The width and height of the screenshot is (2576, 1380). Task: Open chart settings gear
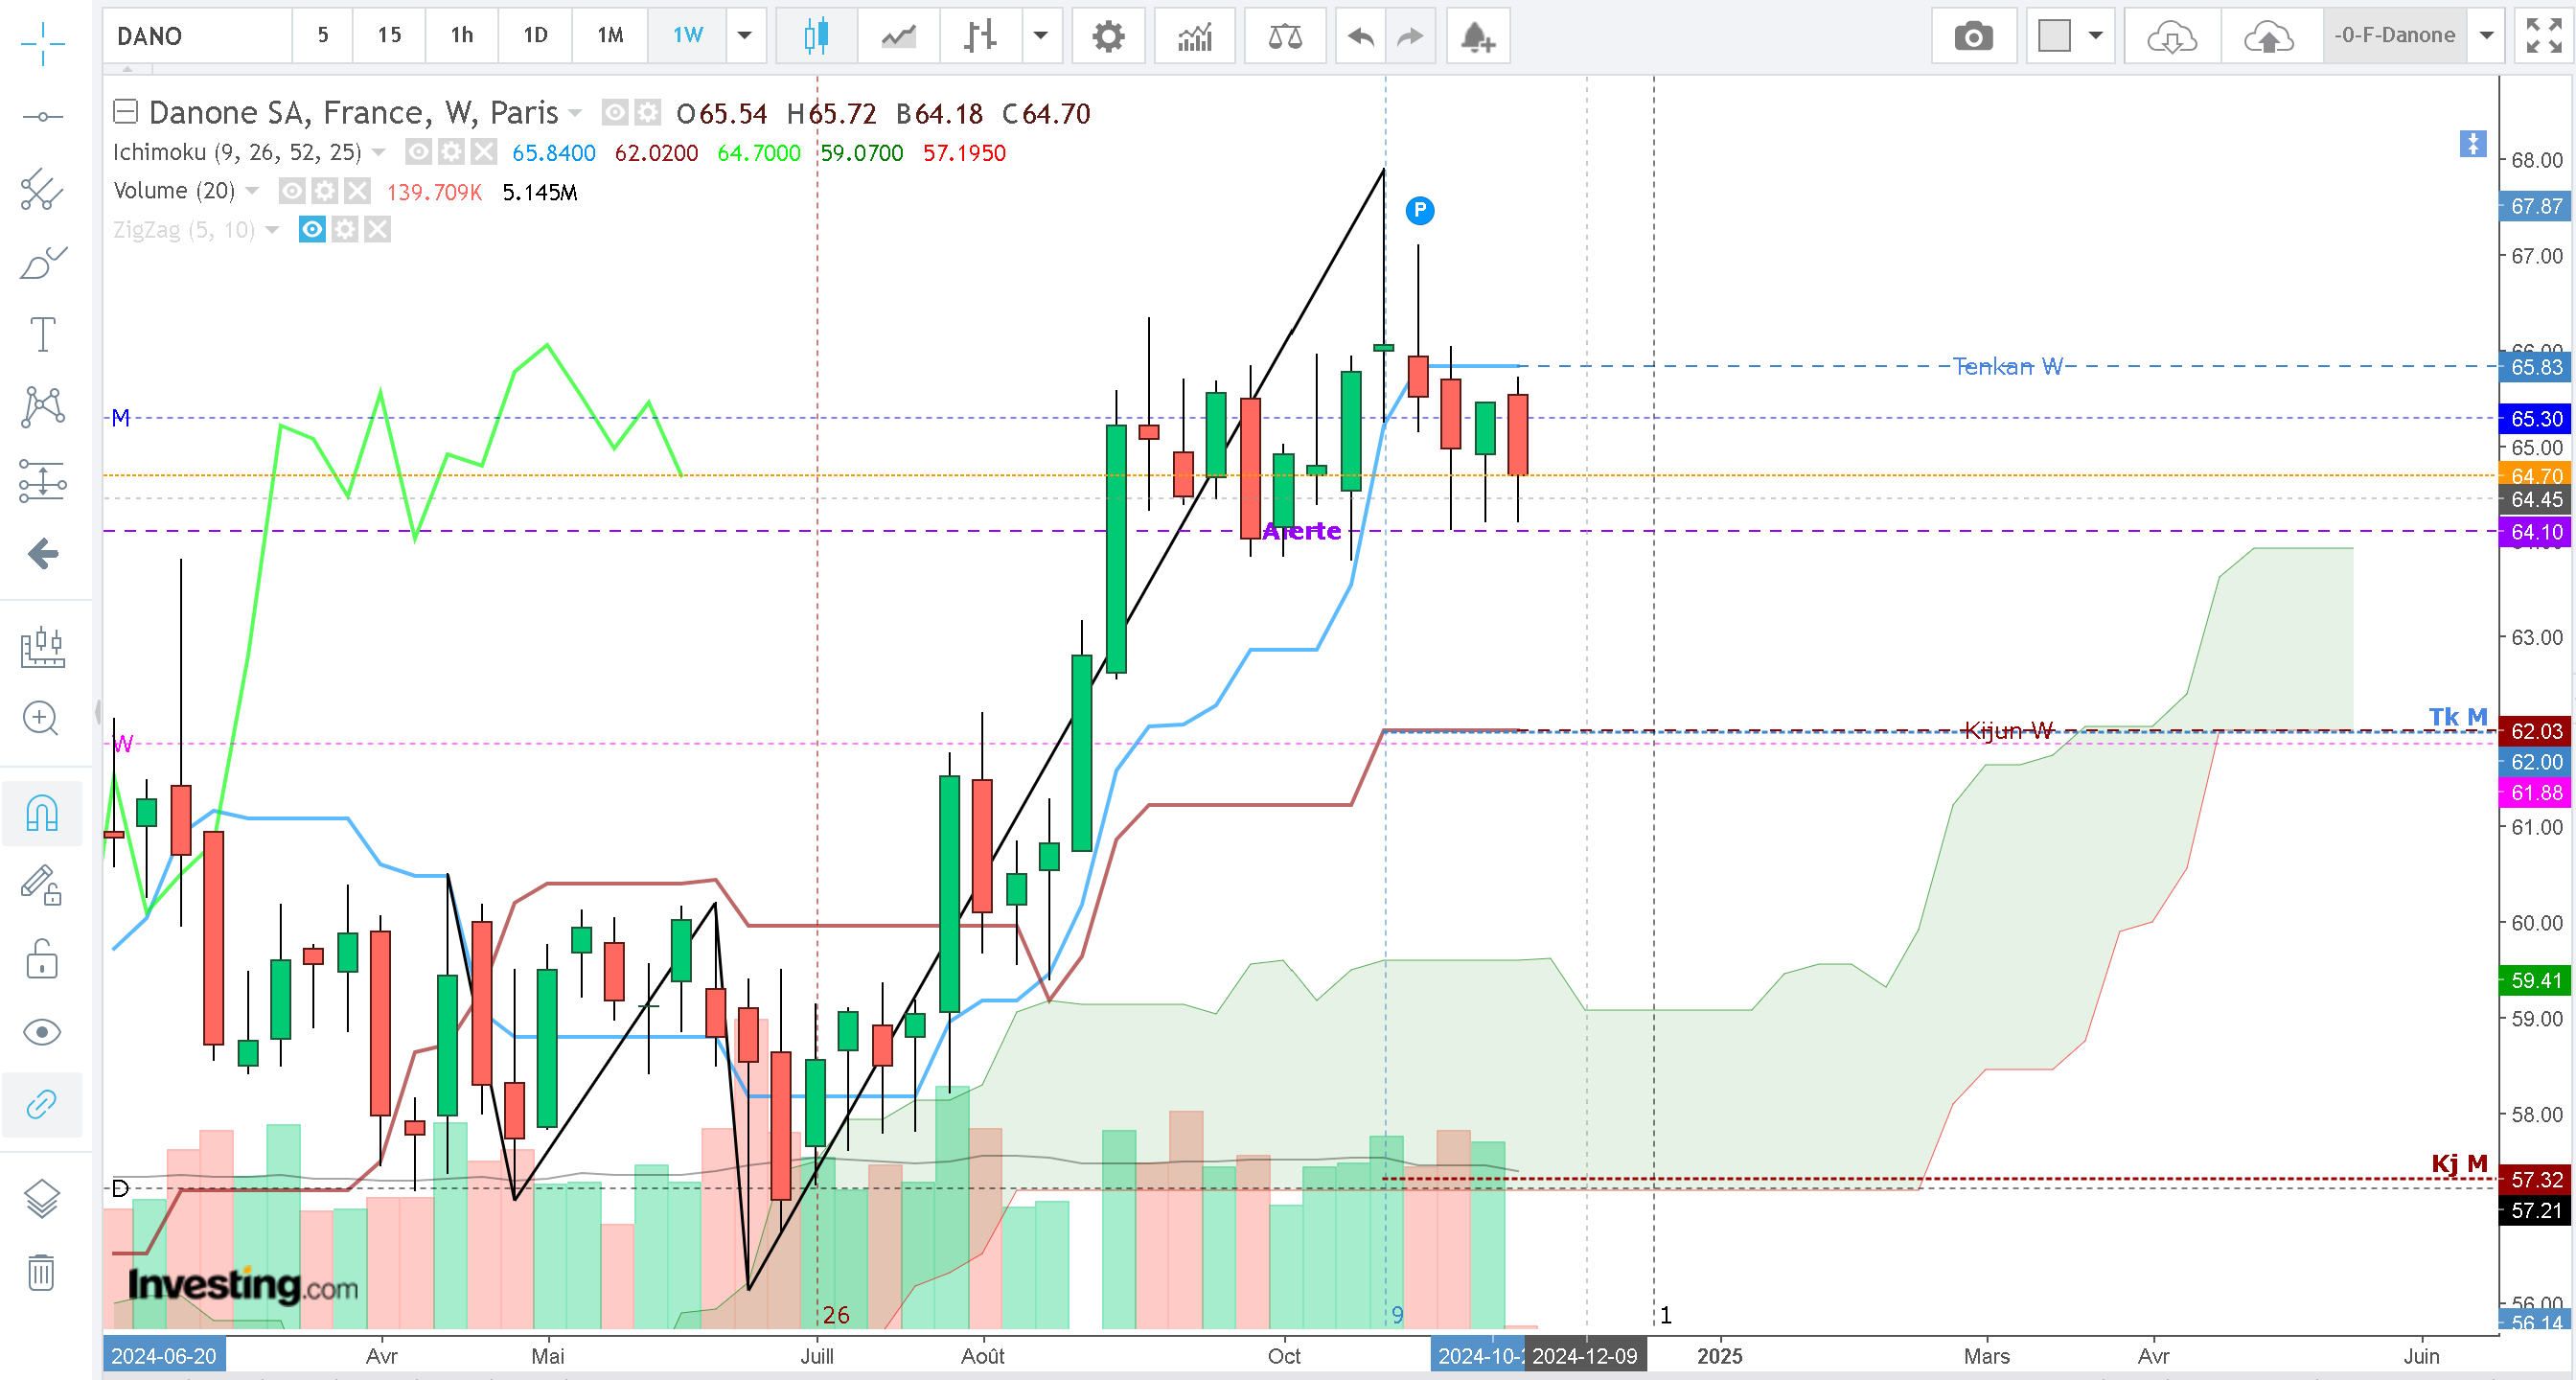coord(1108,36)
